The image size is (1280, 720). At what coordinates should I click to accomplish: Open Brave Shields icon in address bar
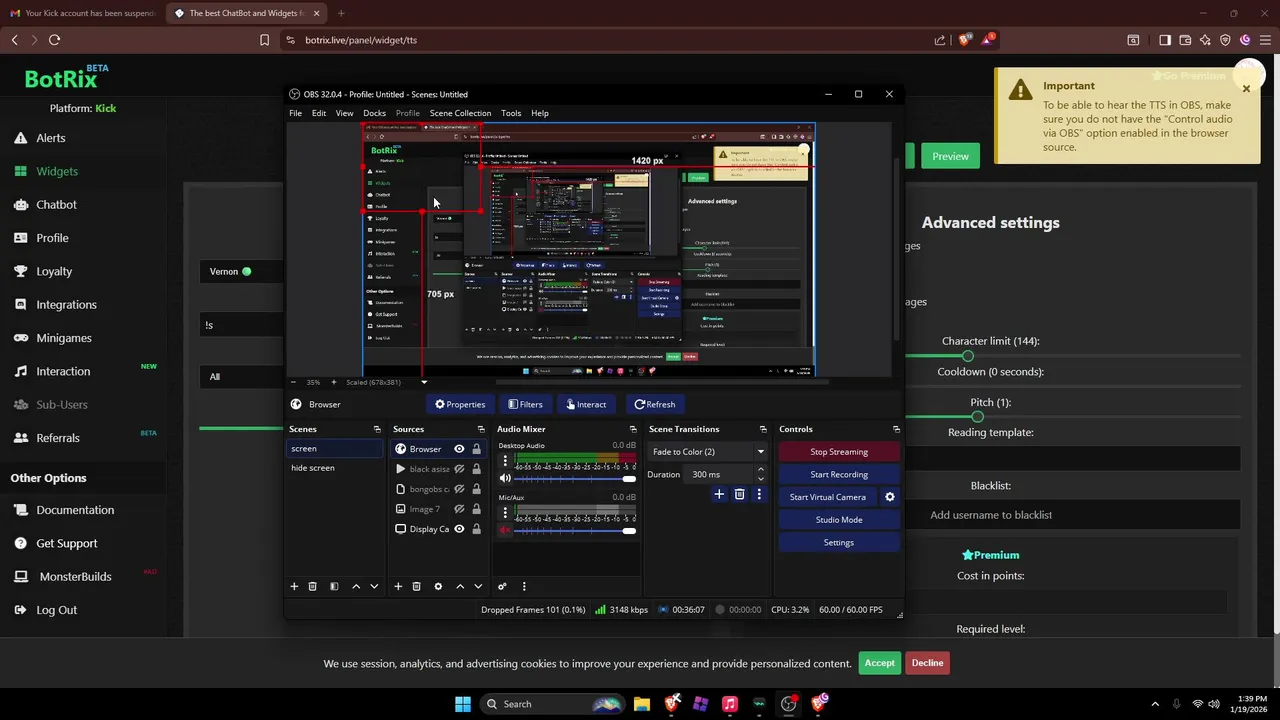tap(965, 40)
